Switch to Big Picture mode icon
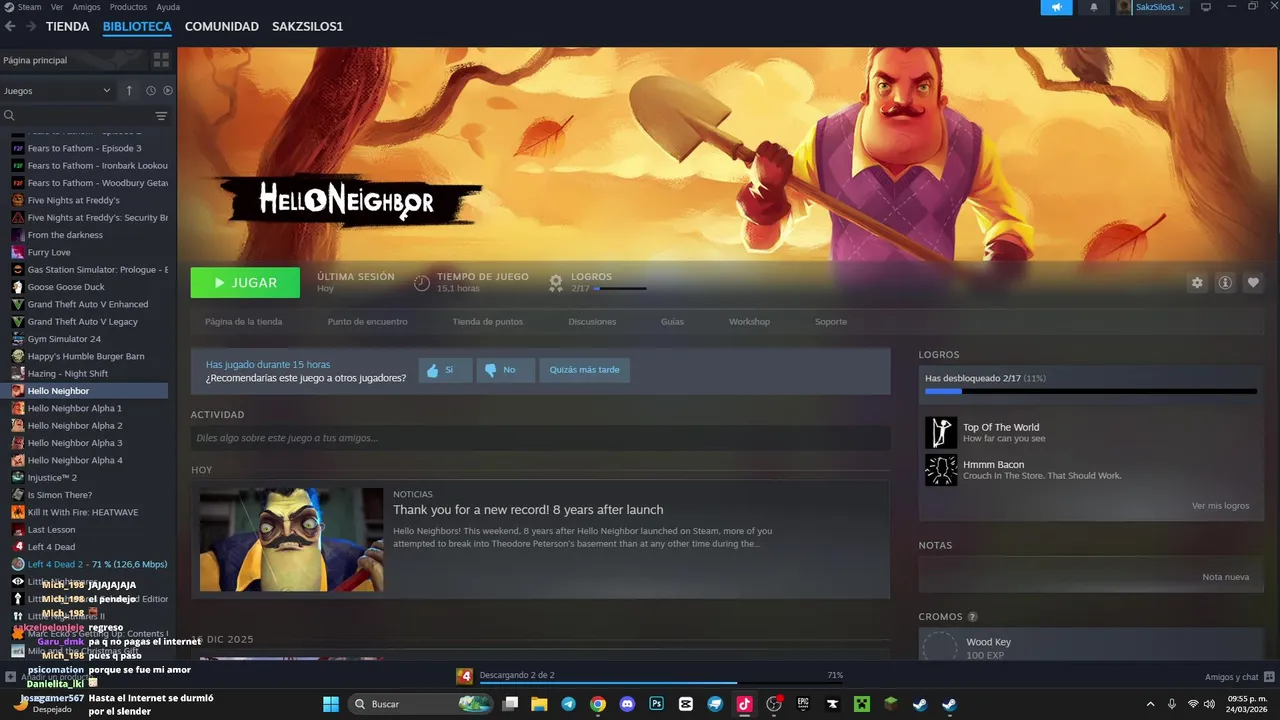The image size is (1280, 720). [x=1206, y=7]
